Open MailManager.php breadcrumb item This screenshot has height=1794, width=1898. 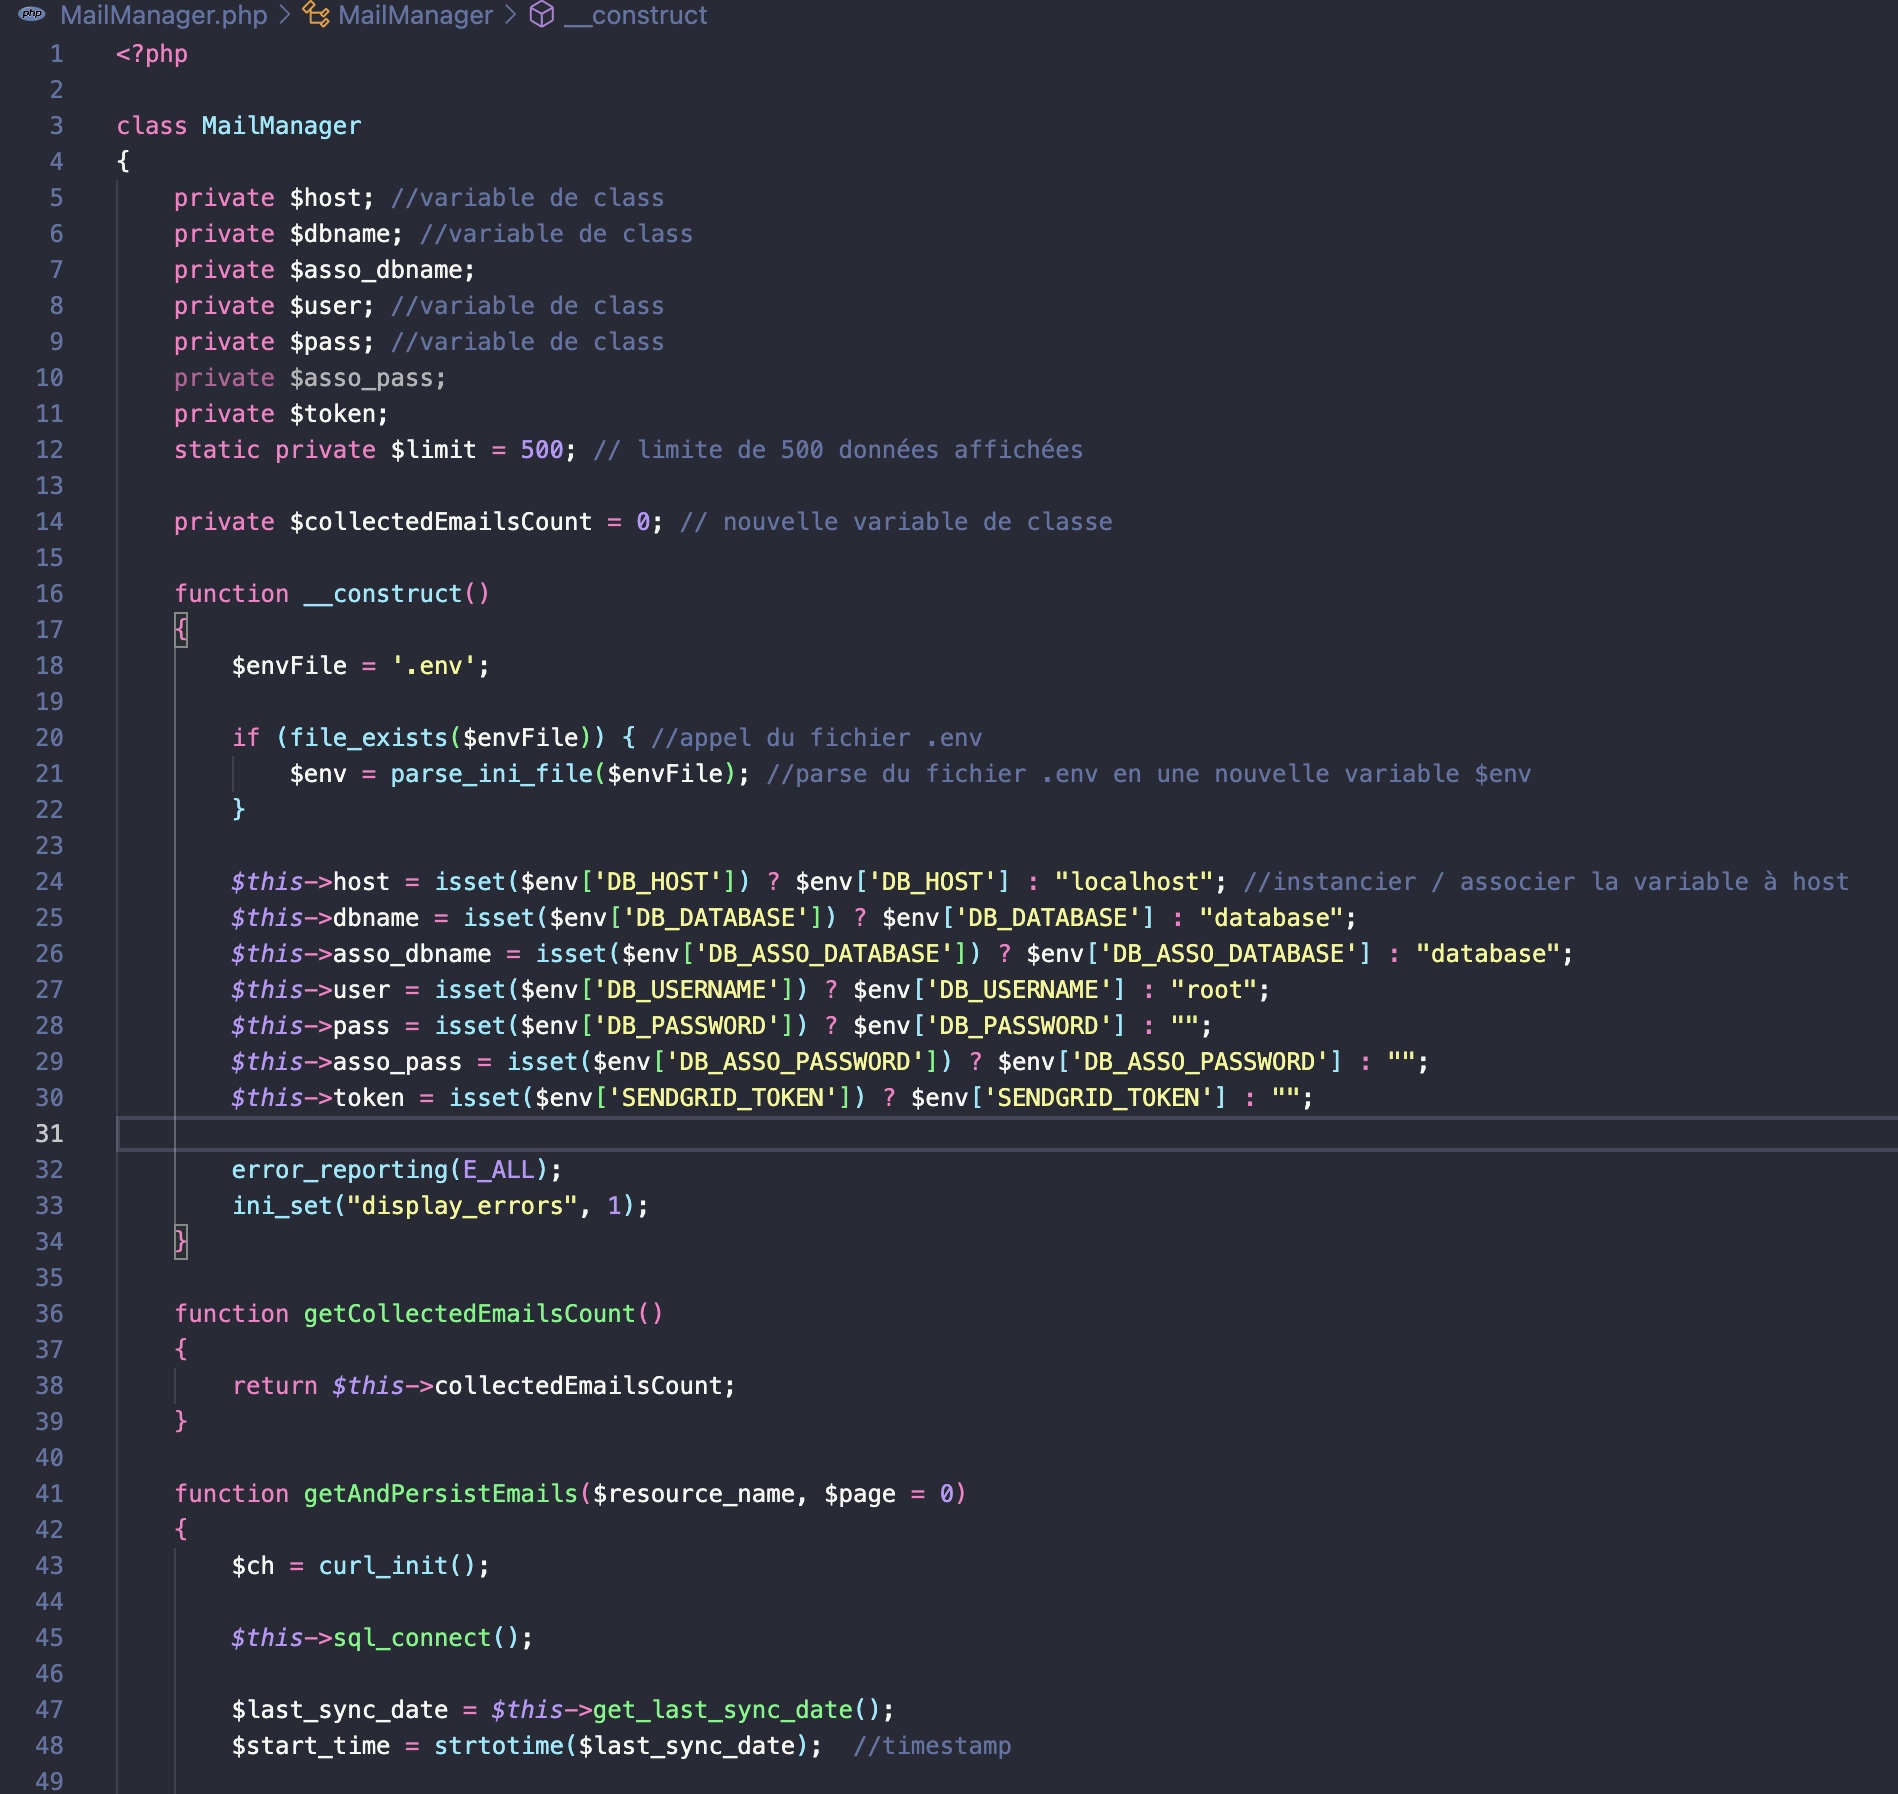(163, 15)
